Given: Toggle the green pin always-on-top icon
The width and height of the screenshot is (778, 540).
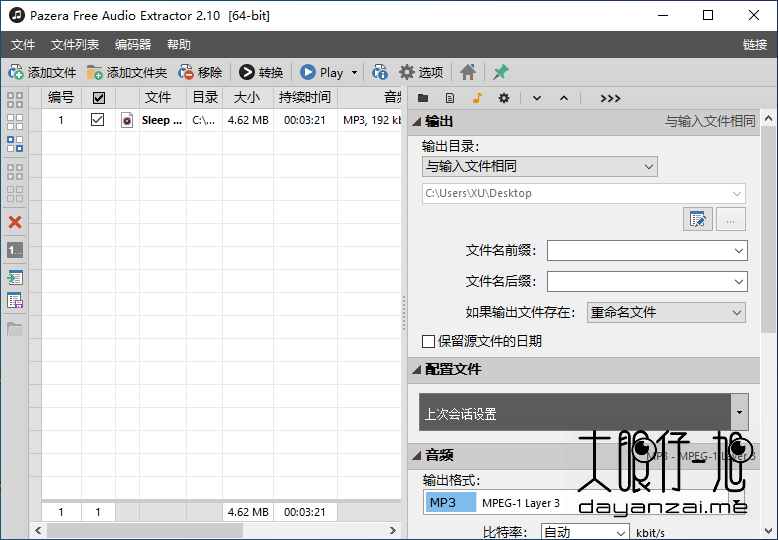Looking at the screenshot, I should pos(501,72).
